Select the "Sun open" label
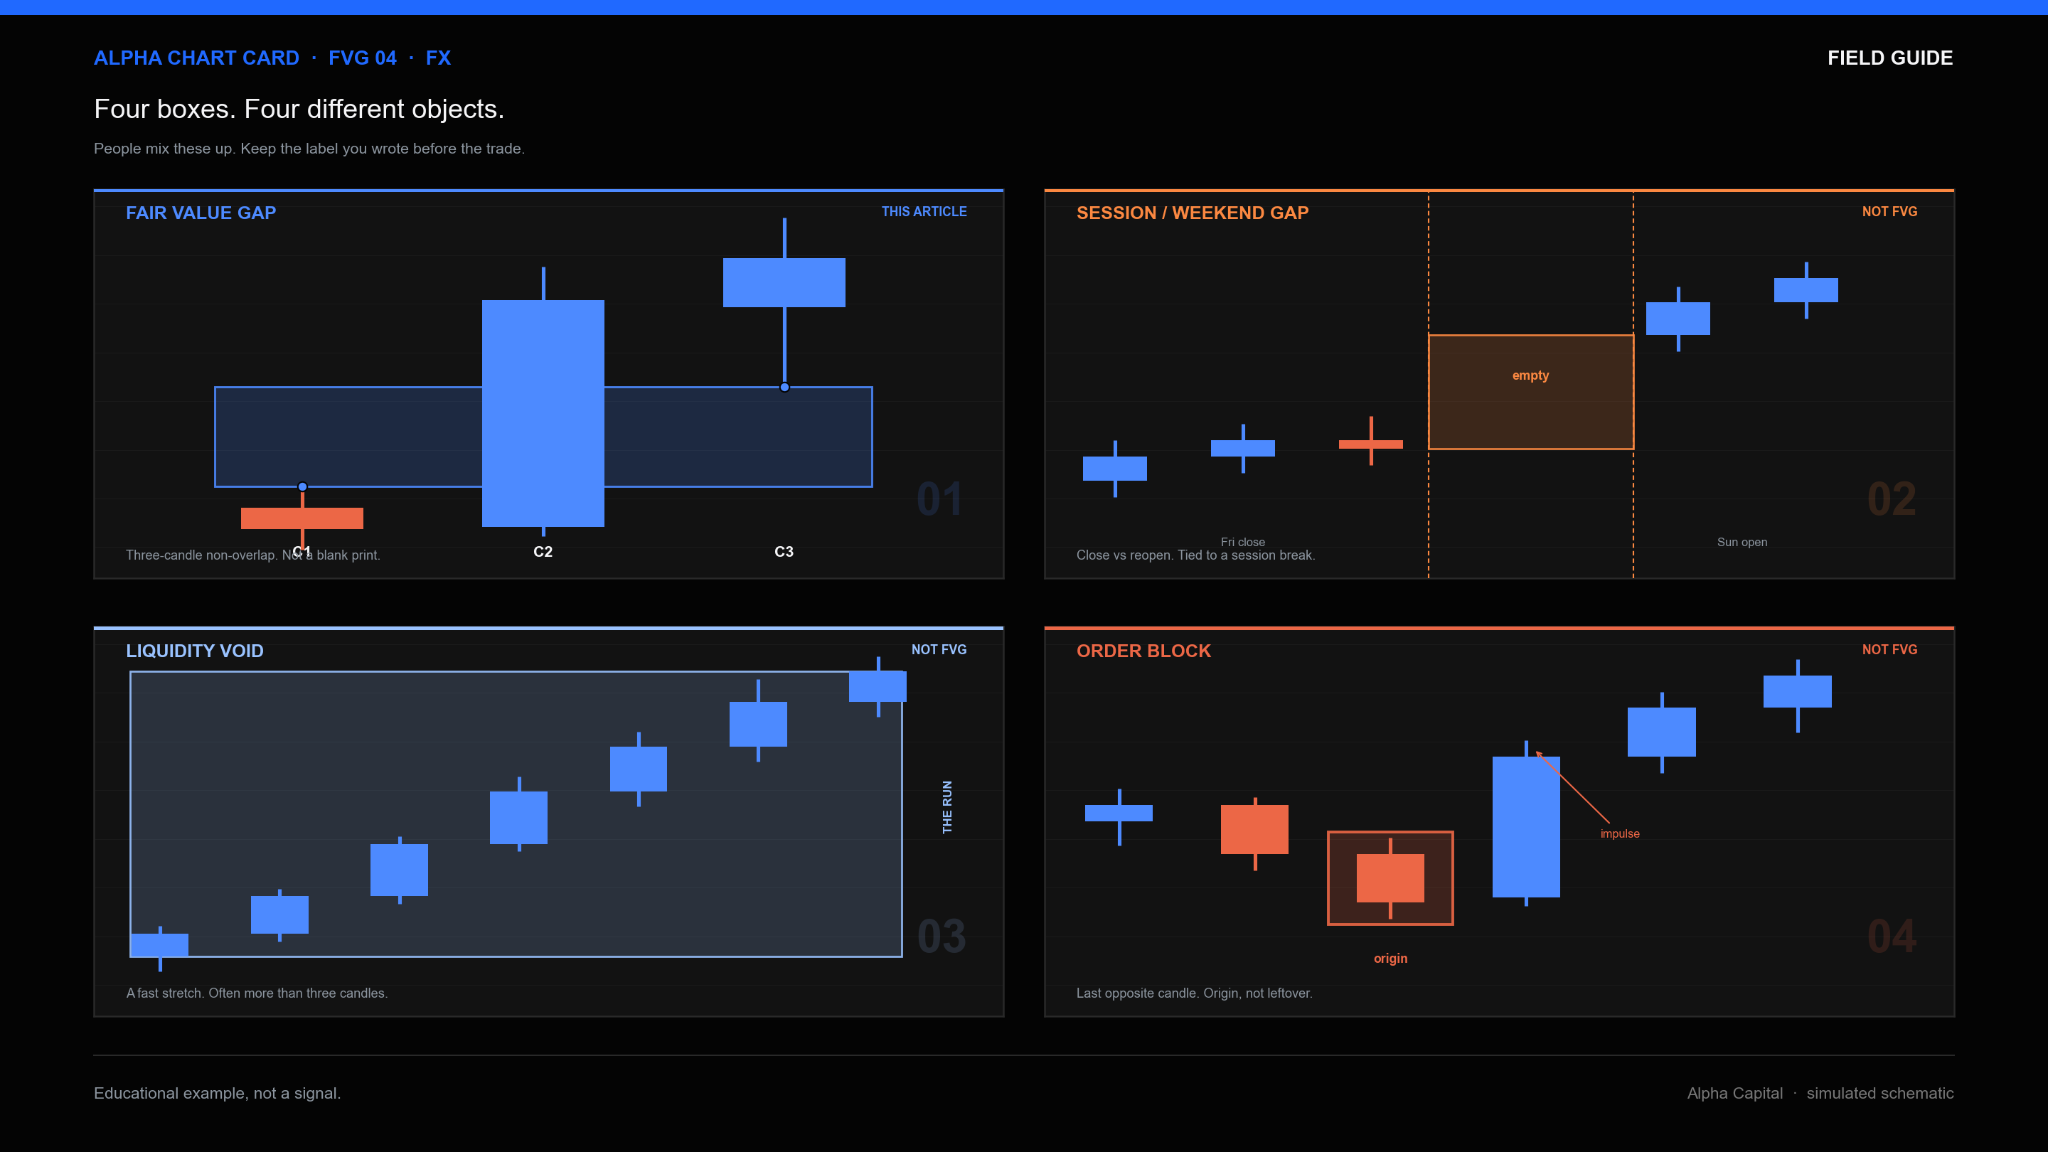 (1742, 542)
